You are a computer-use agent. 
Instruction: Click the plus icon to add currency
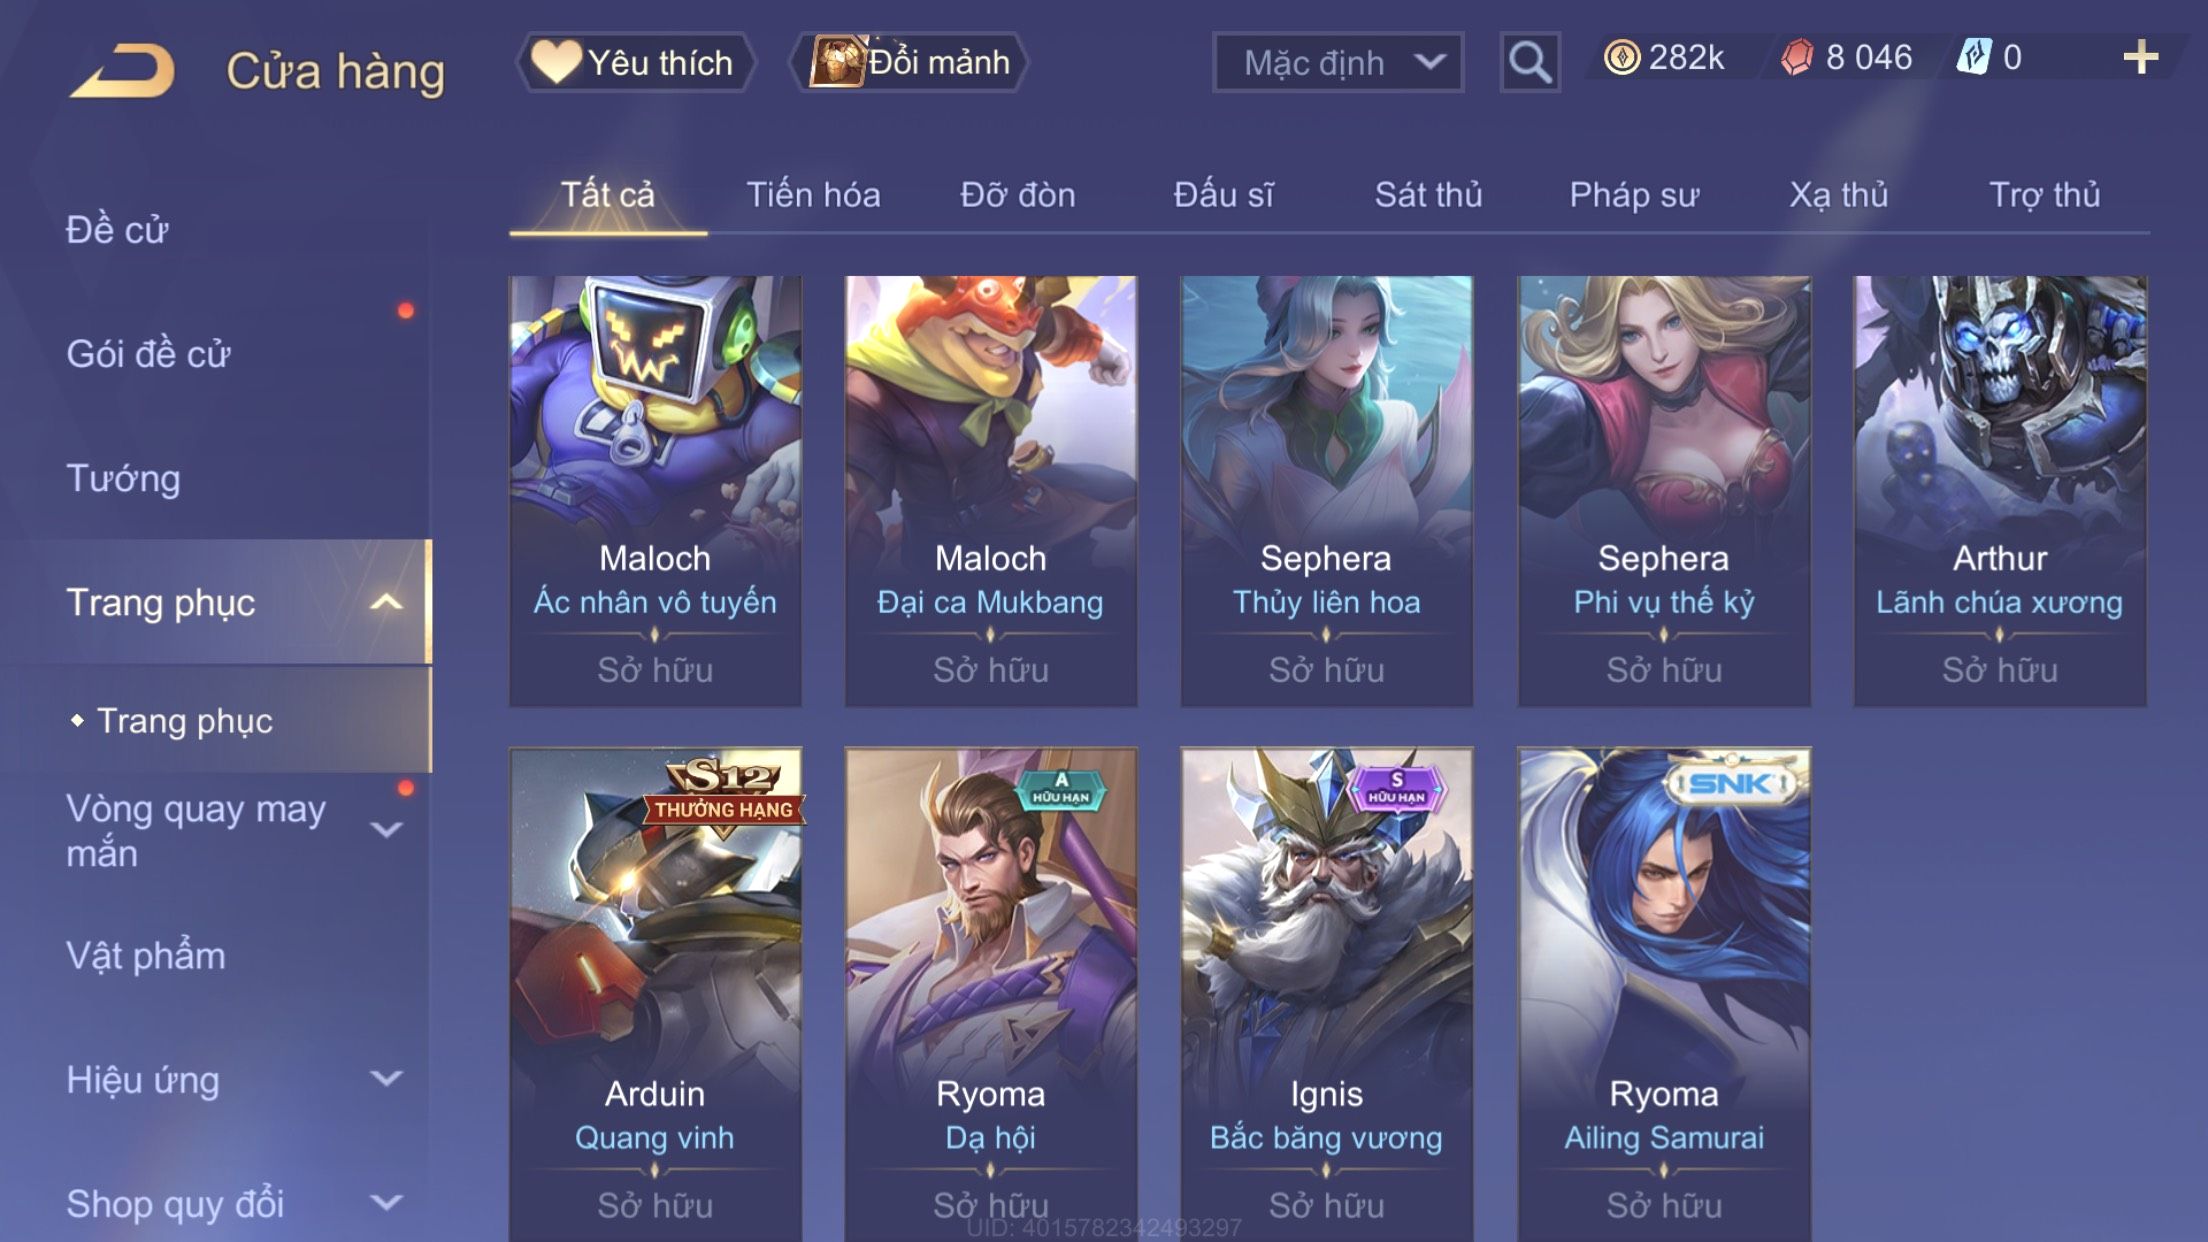(2140, 57)
